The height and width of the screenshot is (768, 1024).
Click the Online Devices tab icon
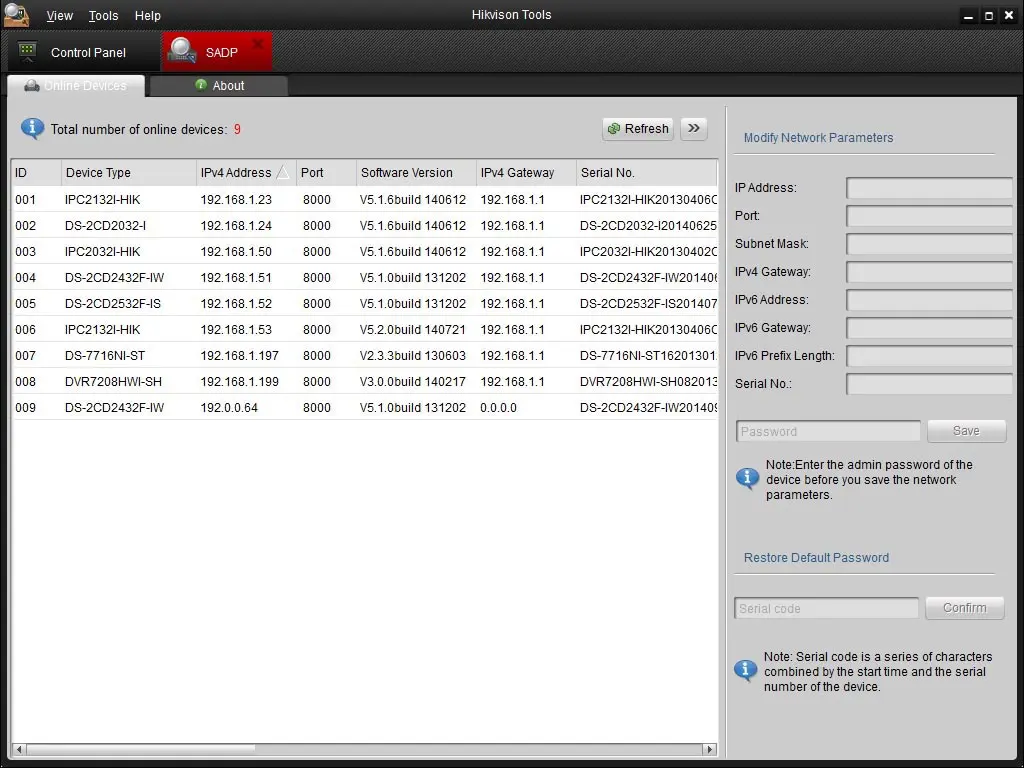(x=31, y=86)
